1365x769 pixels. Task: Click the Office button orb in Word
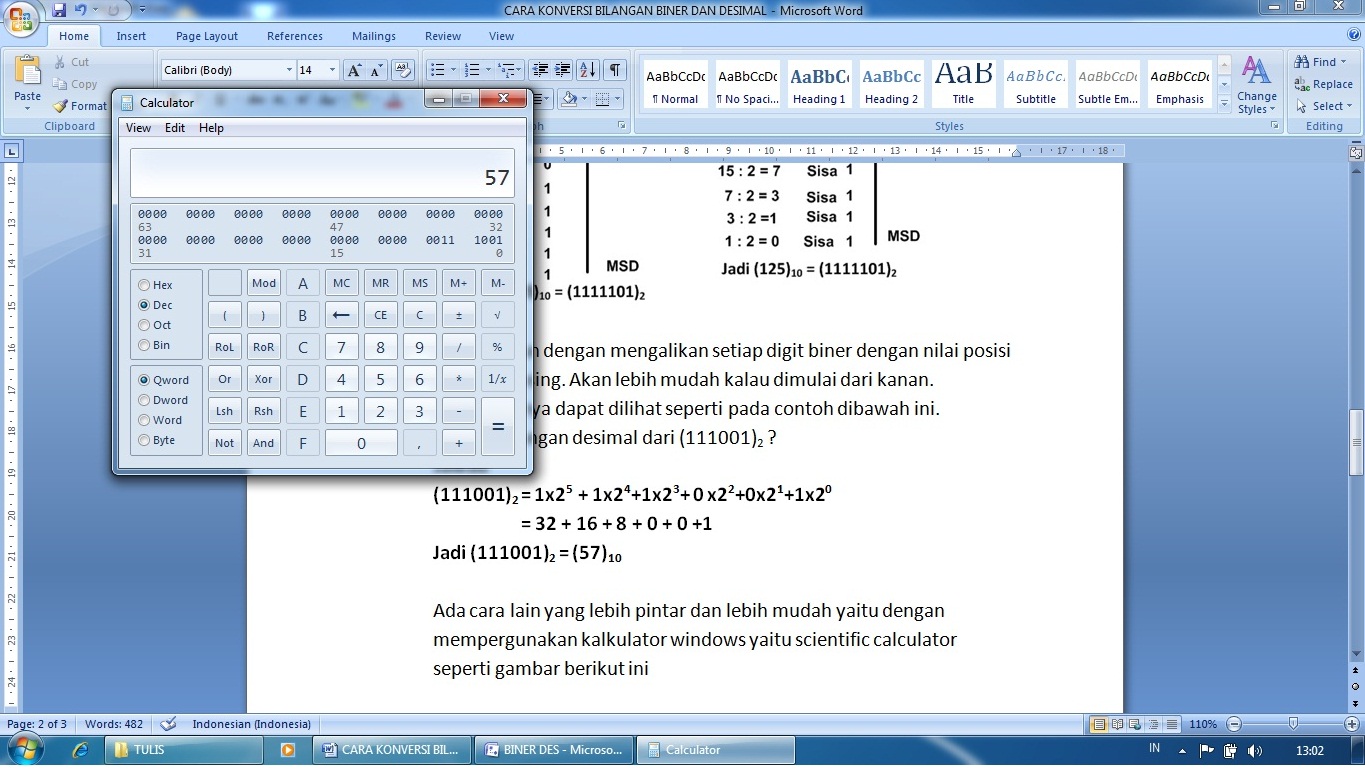(x=21, y=18)
